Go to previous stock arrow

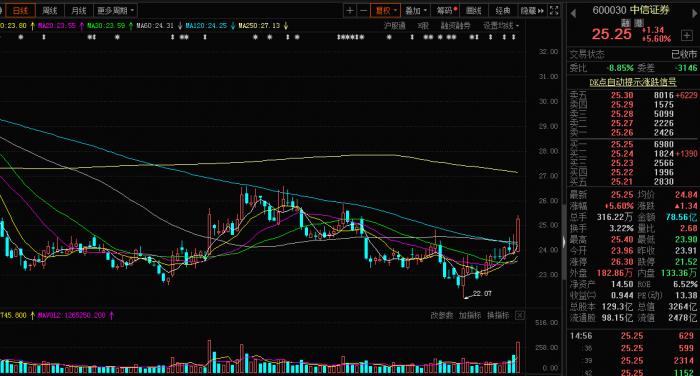click(573, 14)
